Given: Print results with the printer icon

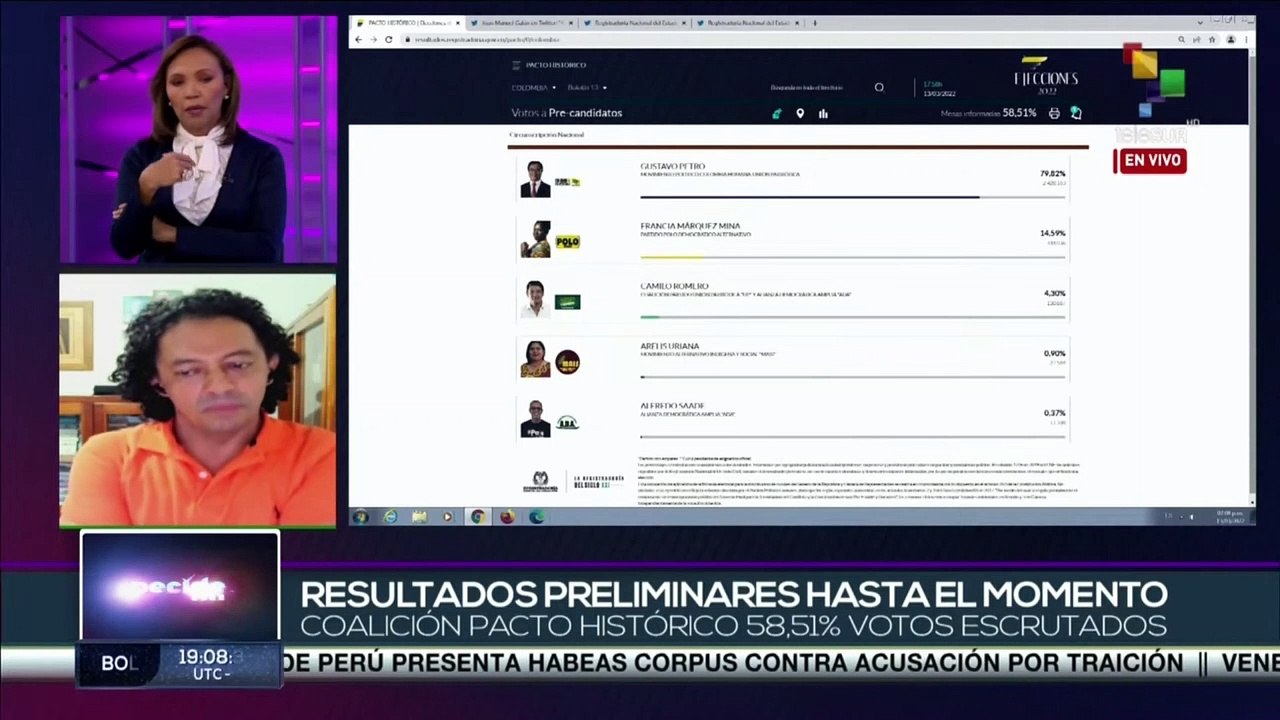Looking at the screenshot, I should click(1054, 113).
